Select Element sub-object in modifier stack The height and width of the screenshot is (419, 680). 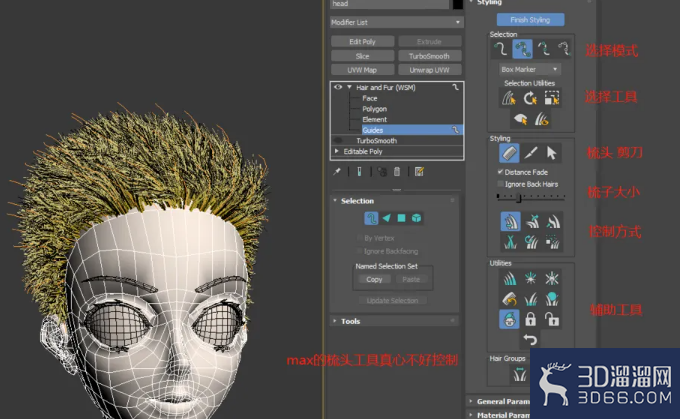tap(375, 119)
